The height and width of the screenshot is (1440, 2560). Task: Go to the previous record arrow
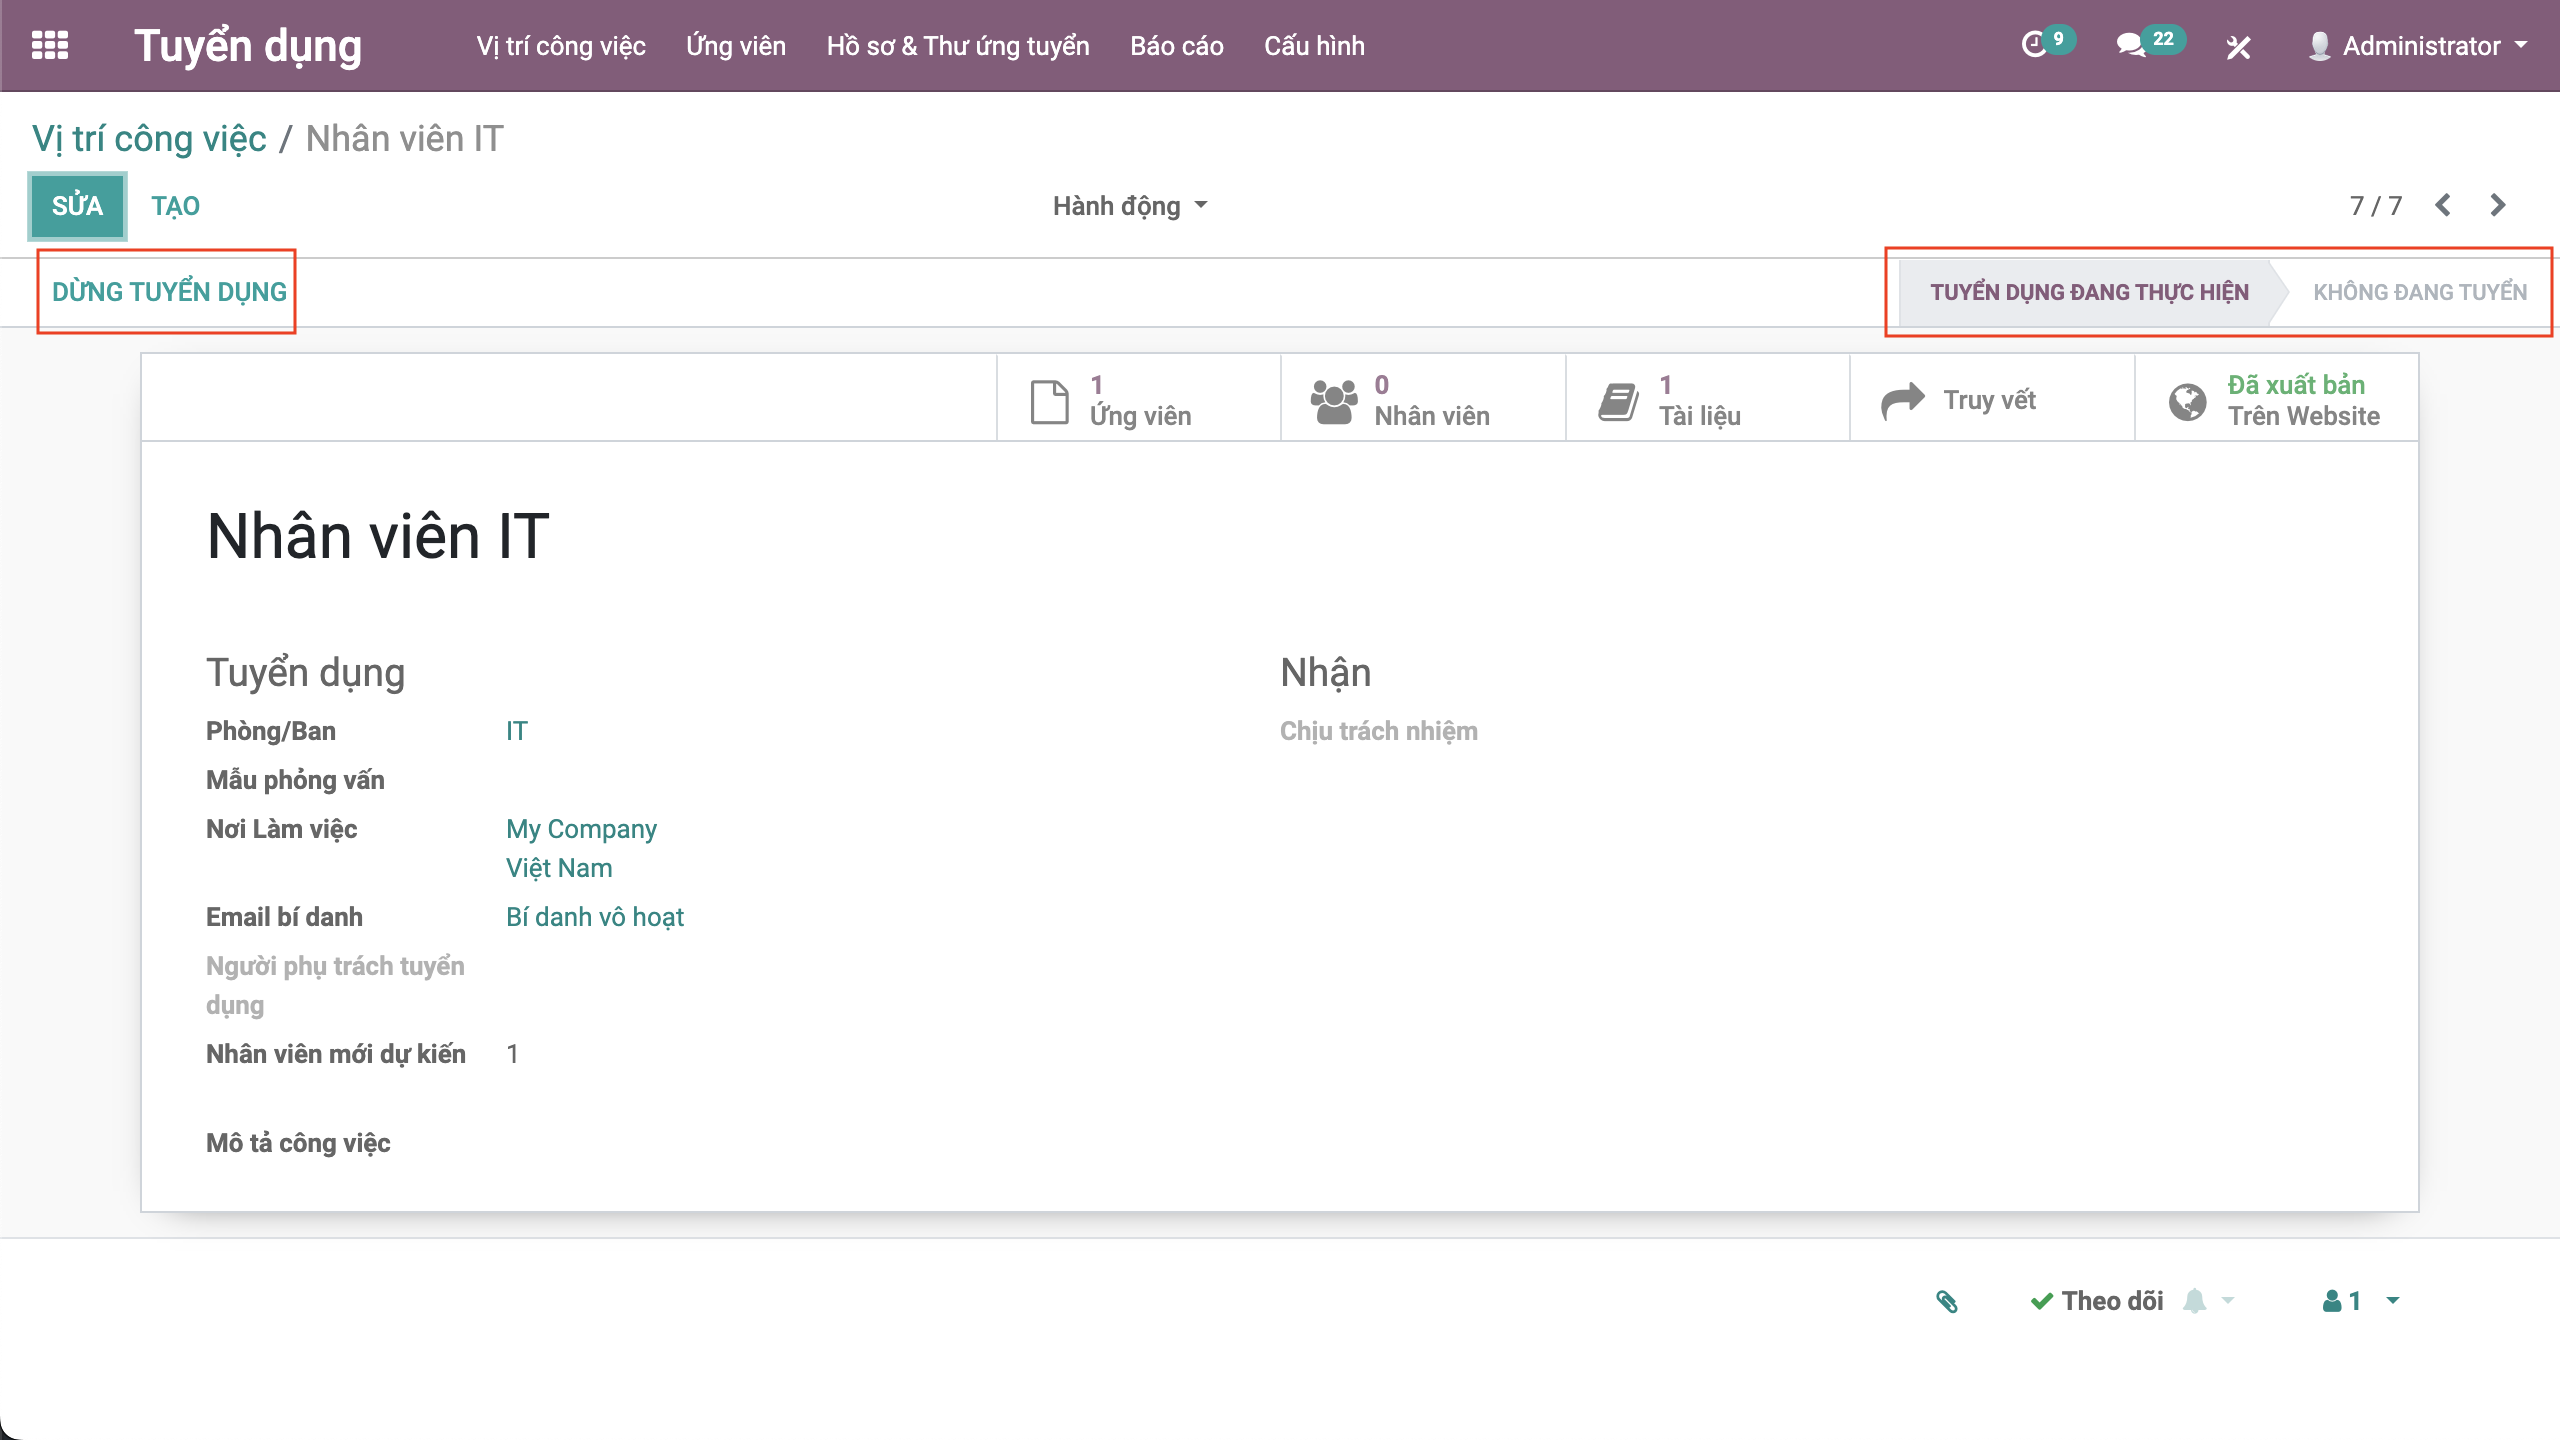coord(2443,205)
